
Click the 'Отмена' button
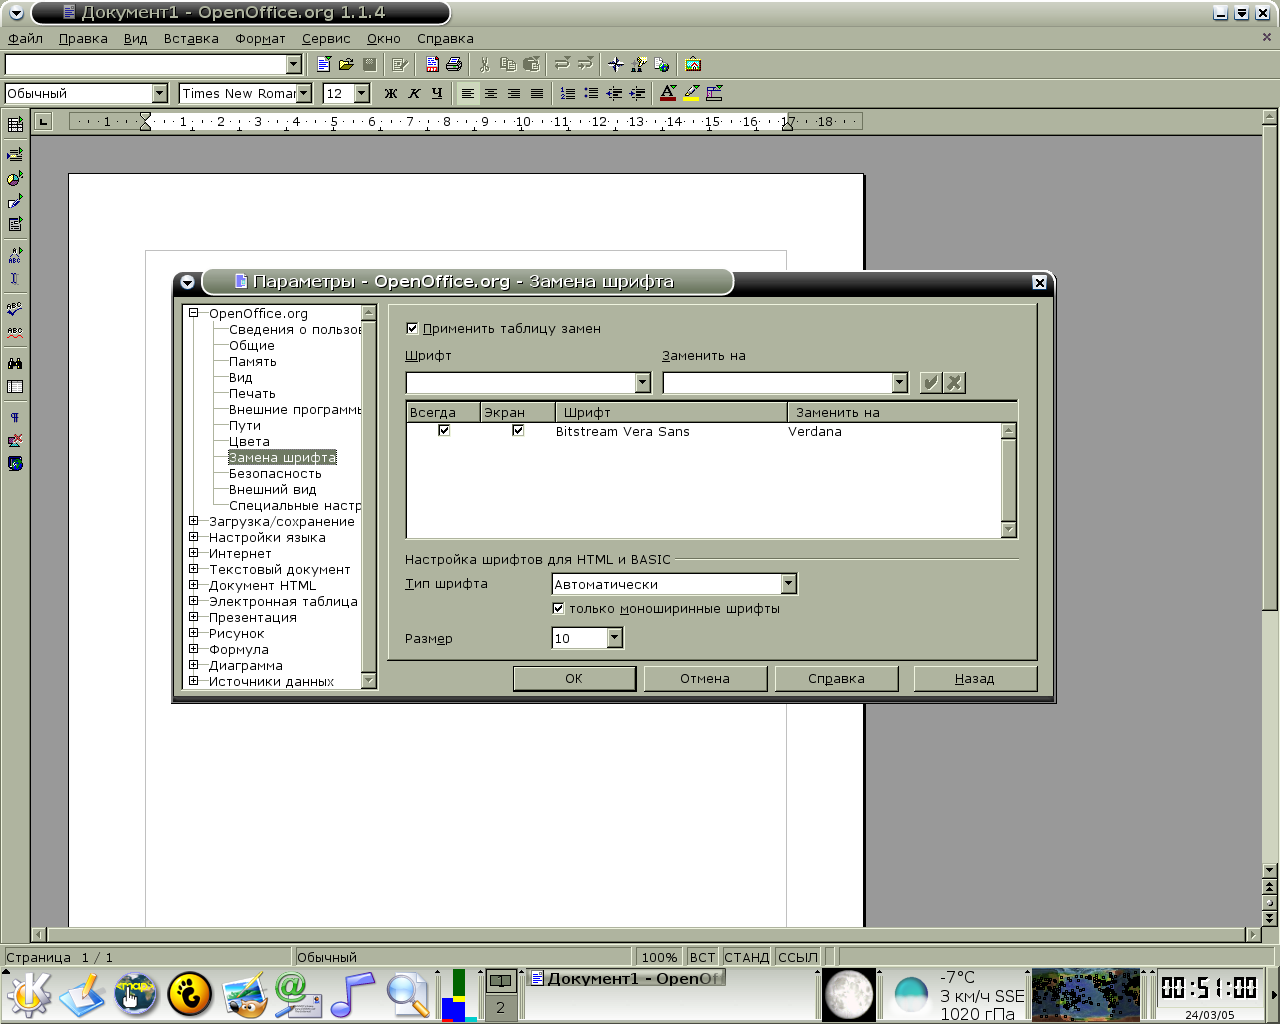click(x=705, y=678)
